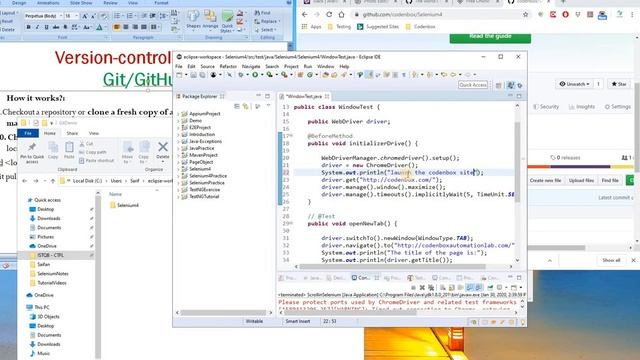Click the Star button on GitHub

(x=618, y=84)
